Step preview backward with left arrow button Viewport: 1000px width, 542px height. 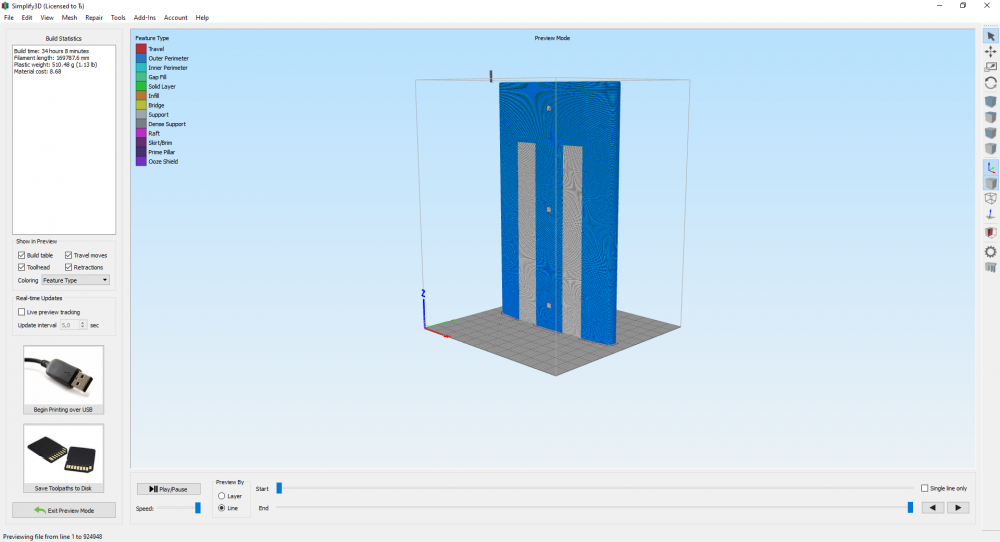point(932,508)
